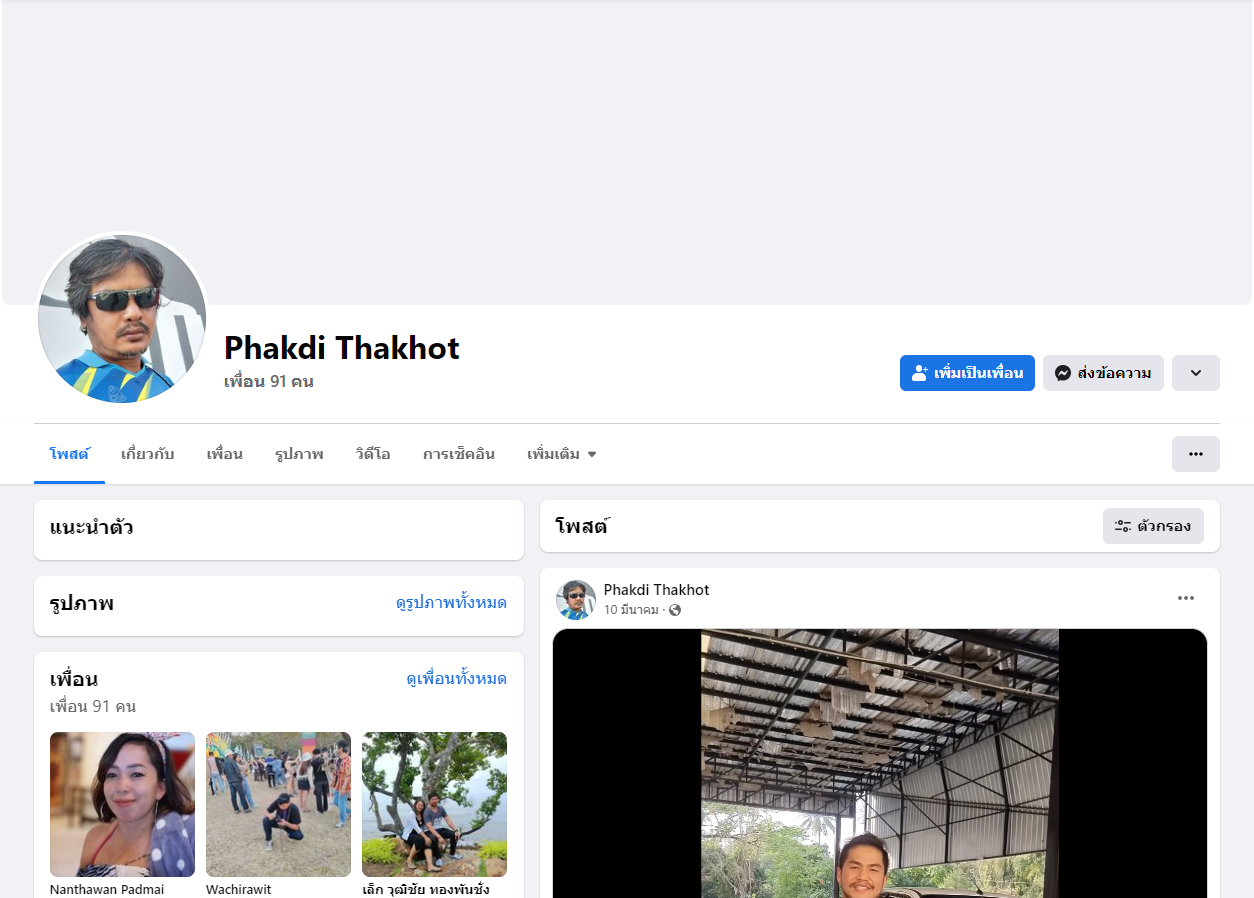Click the small post author avatar

(575, 599)
